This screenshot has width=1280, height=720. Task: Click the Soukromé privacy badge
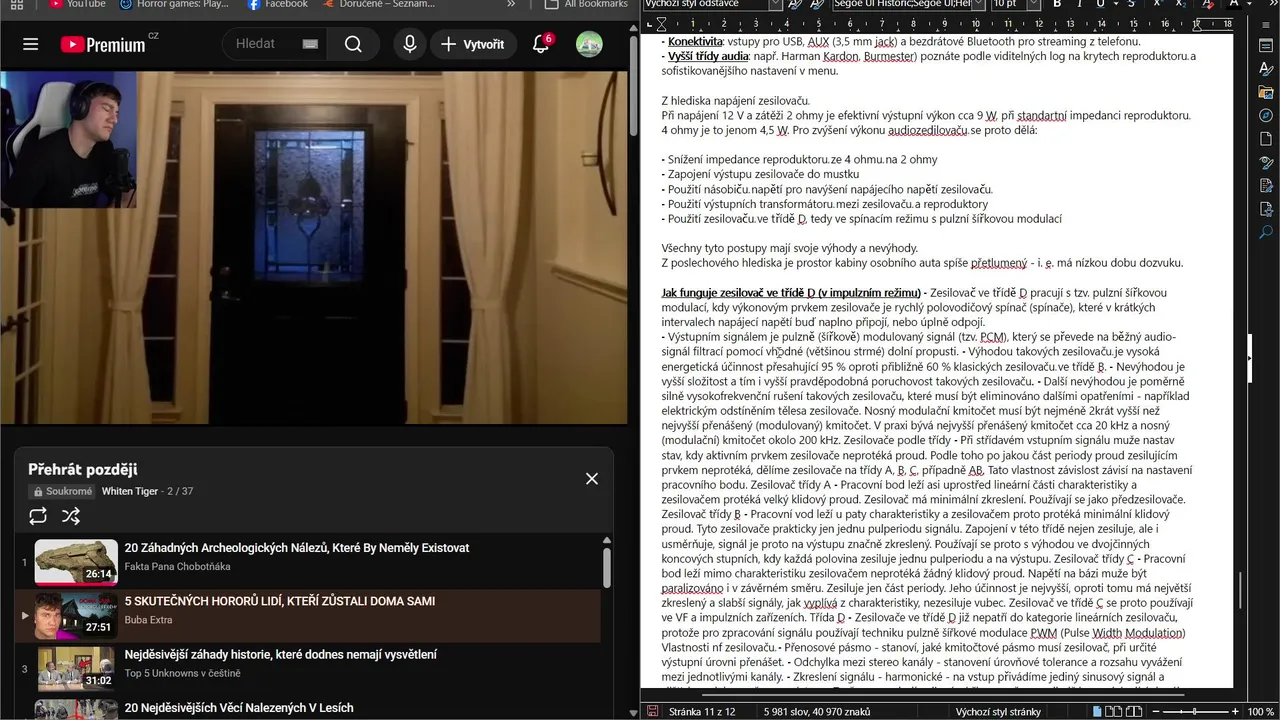tap(62, 491)
